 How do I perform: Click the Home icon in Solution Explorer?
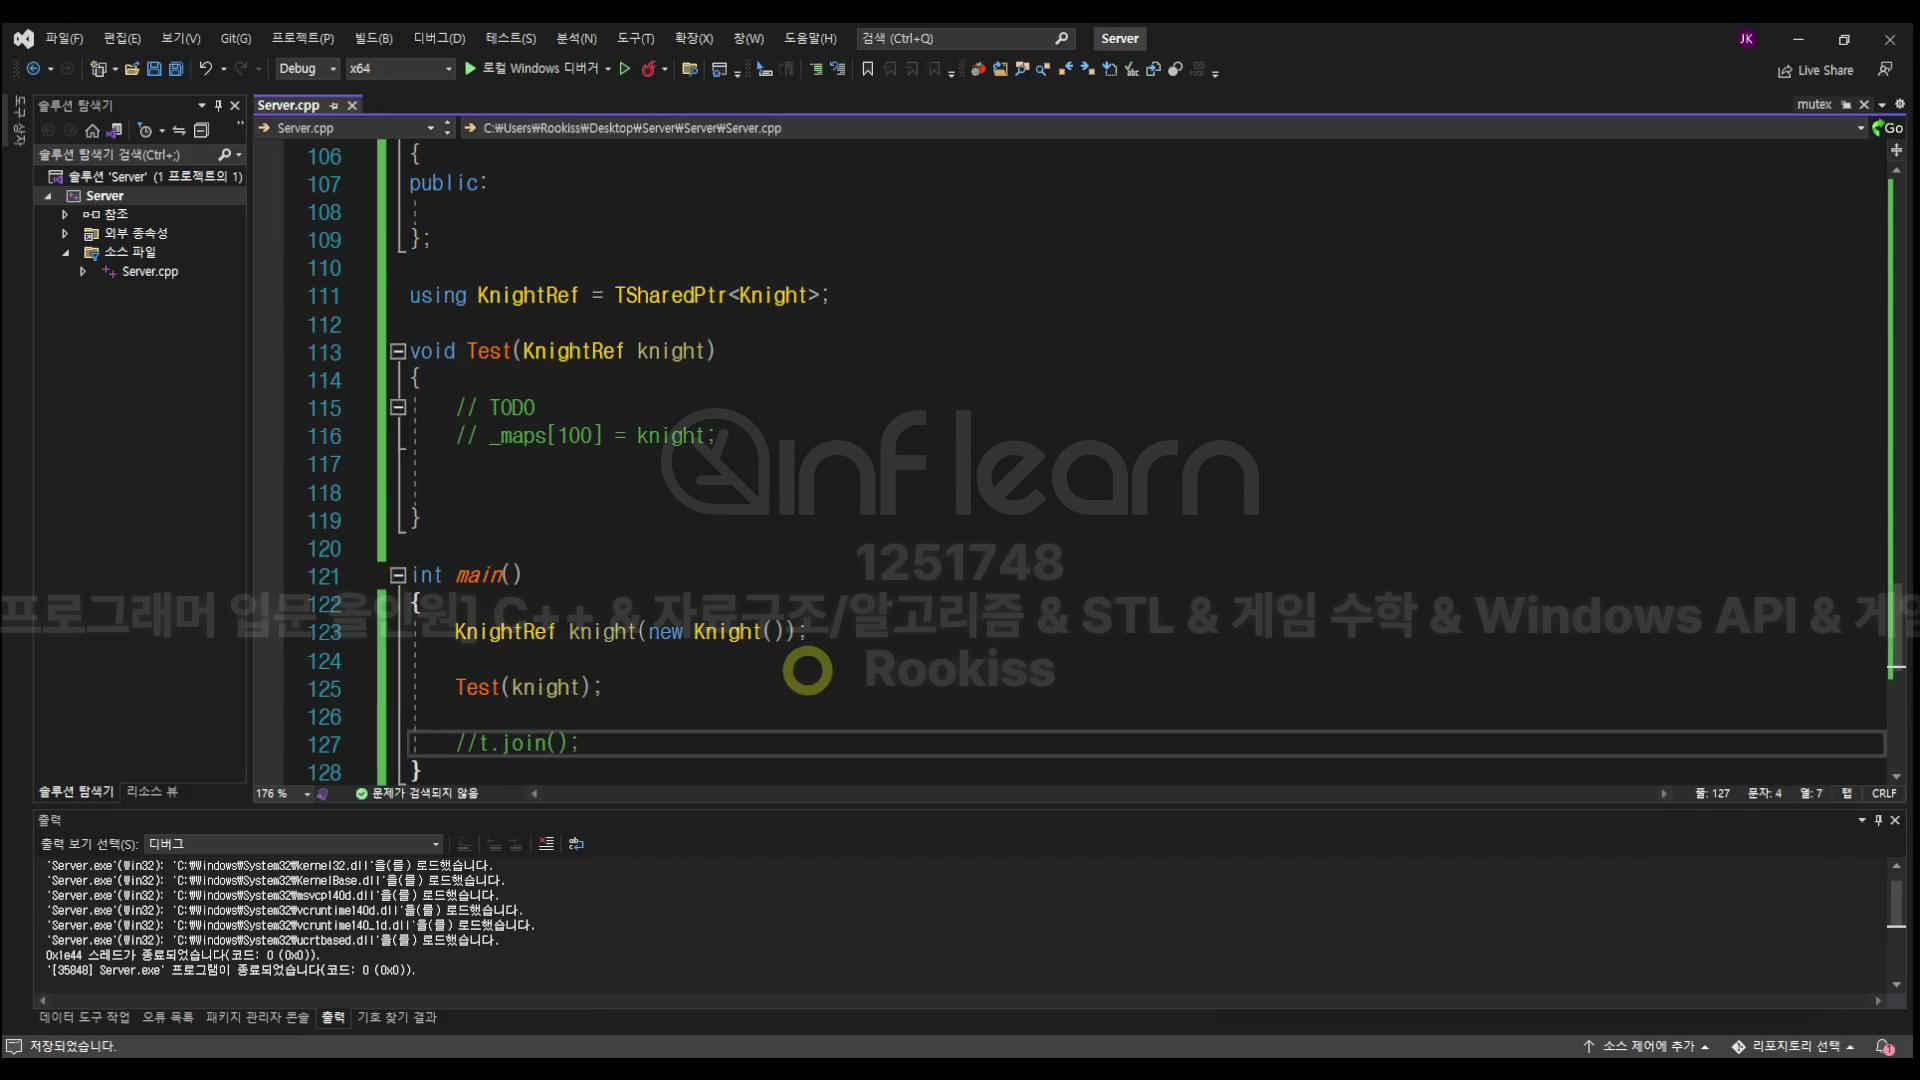(92, 130)
